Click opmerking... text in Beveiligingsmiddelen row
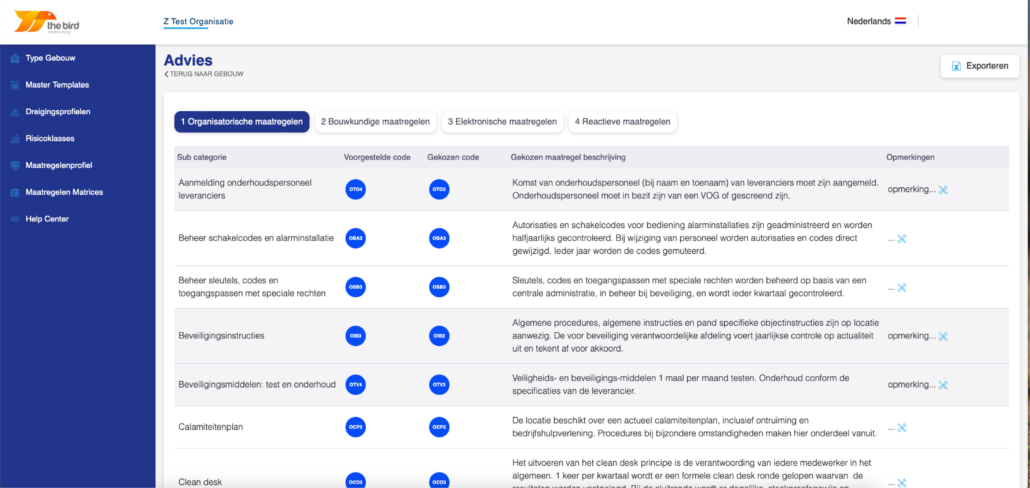Viewport: 1030px width, 488px height. pos(912,385)
